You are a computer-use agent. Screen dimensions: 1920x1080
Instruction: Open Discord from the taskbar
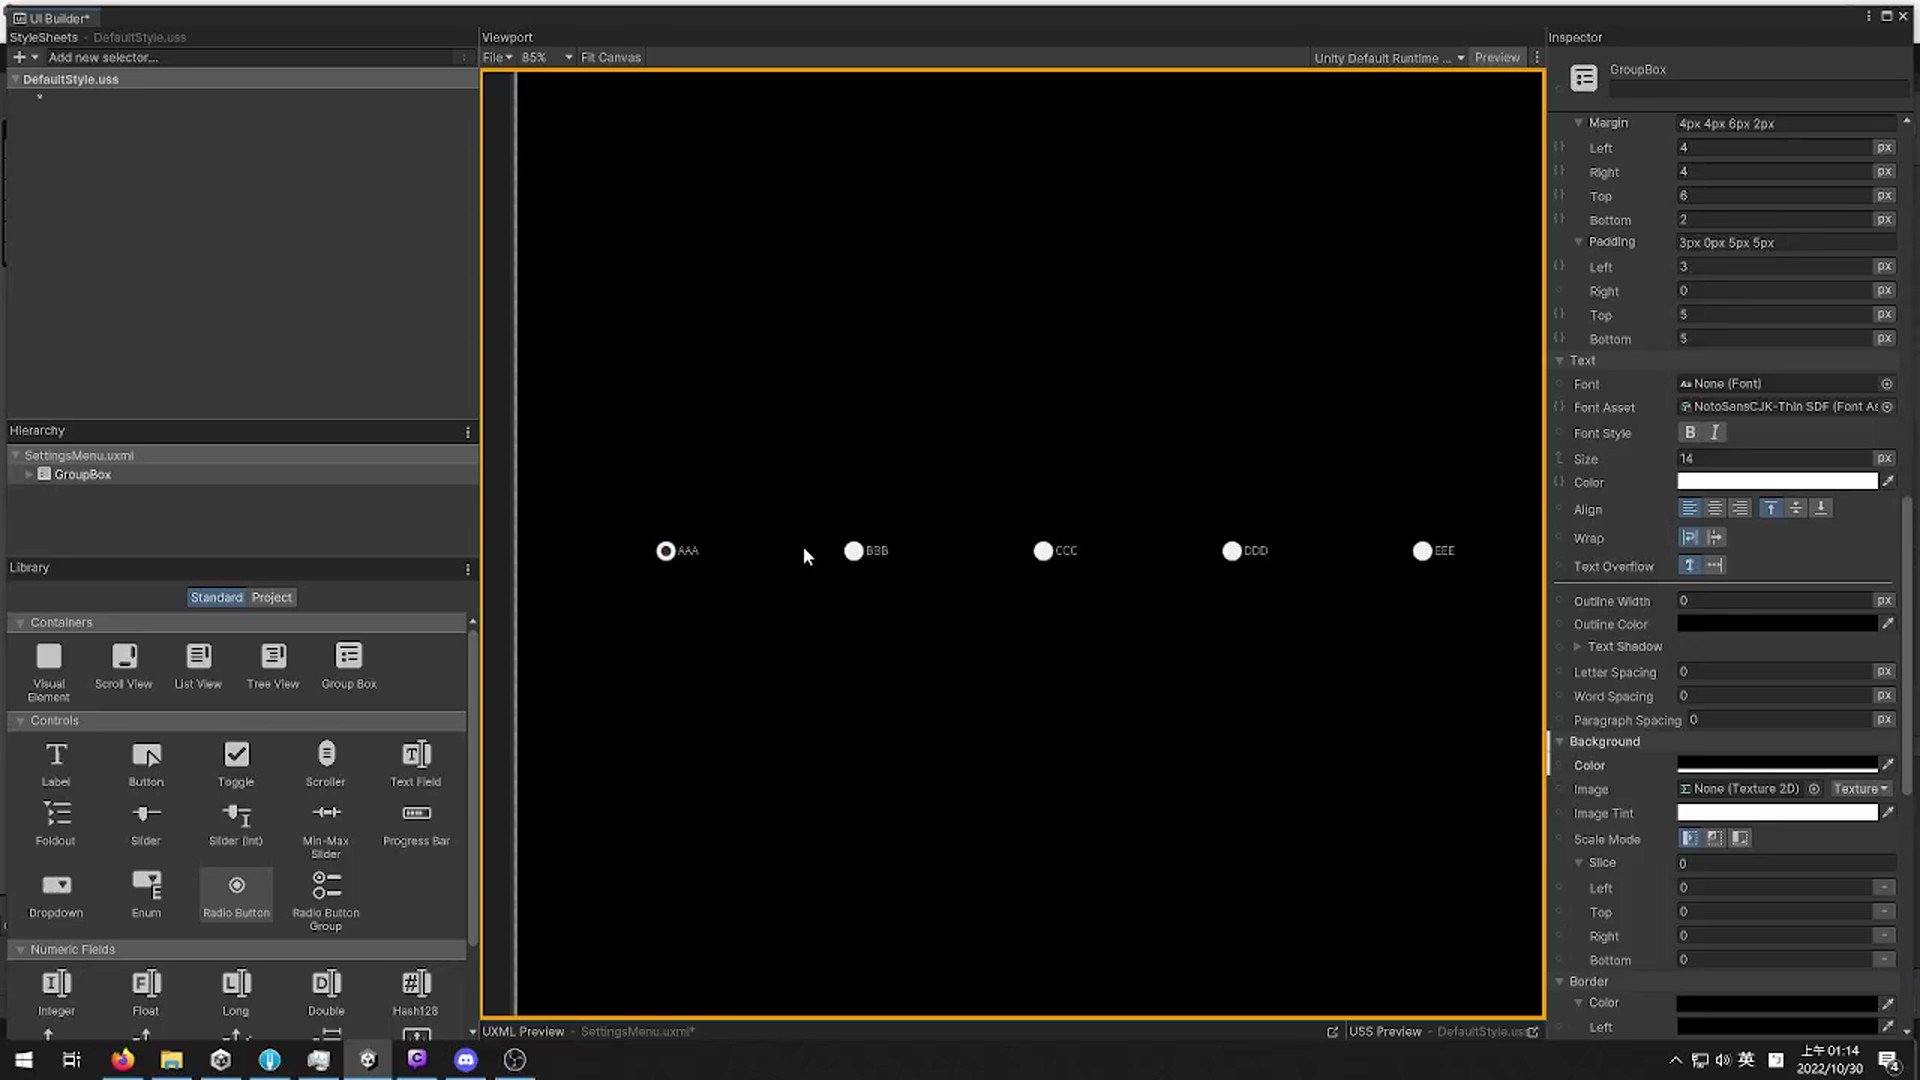pyautogui.click(x=466, y=1060)
